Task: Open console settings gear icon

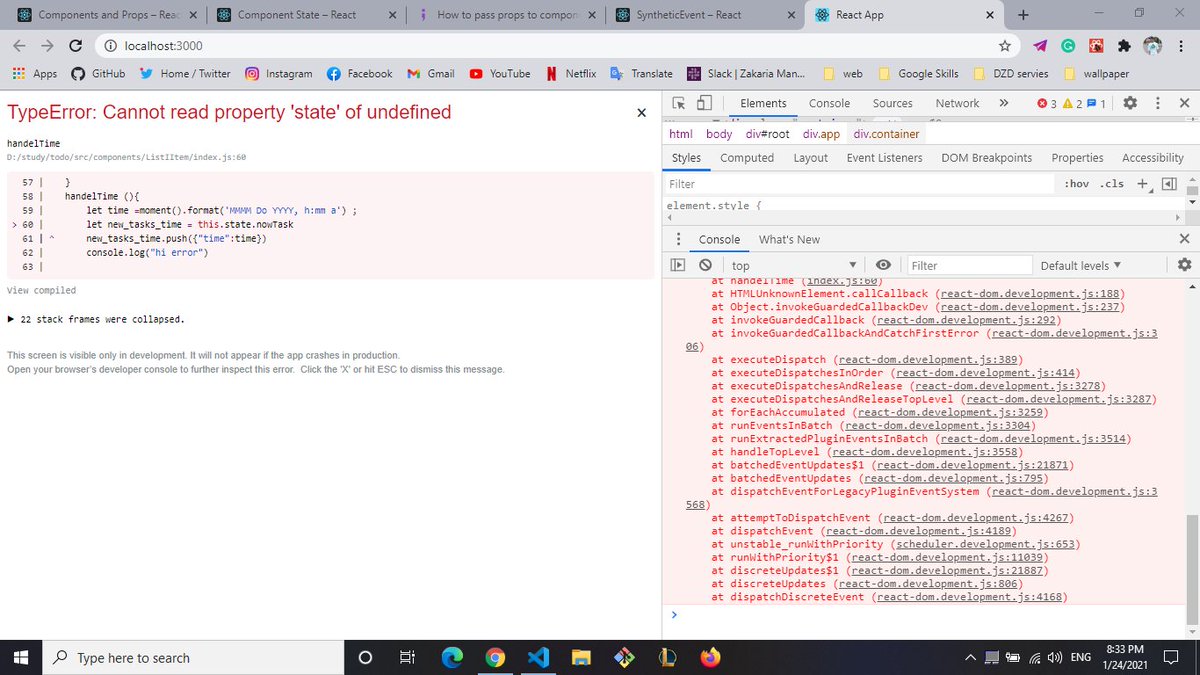Action: point(1185,265)
